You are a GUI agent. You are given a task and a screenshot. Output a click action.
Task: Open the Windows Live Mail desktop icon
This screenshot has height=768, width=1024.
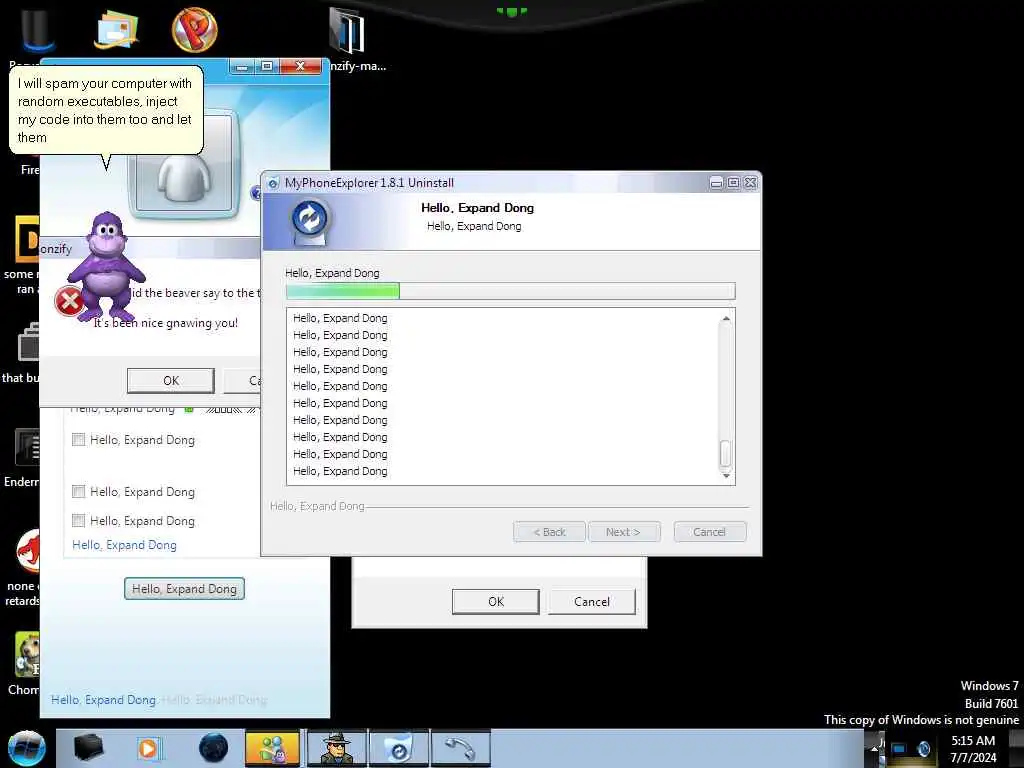[116, 30]
